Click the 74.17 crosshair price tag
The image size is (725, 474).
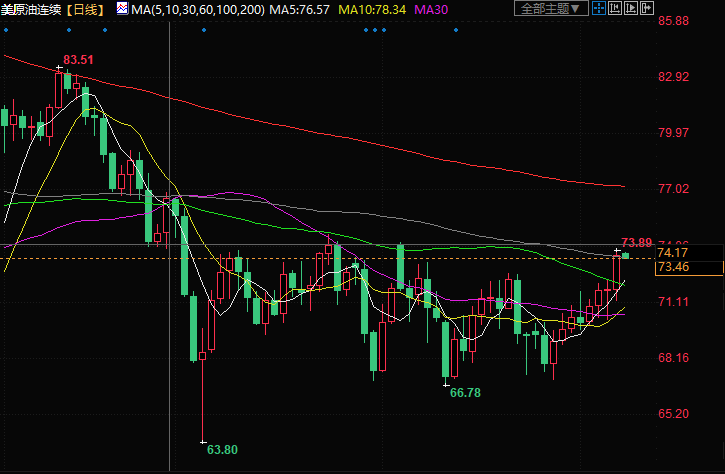pyautogui.click(x=673, y=252)
